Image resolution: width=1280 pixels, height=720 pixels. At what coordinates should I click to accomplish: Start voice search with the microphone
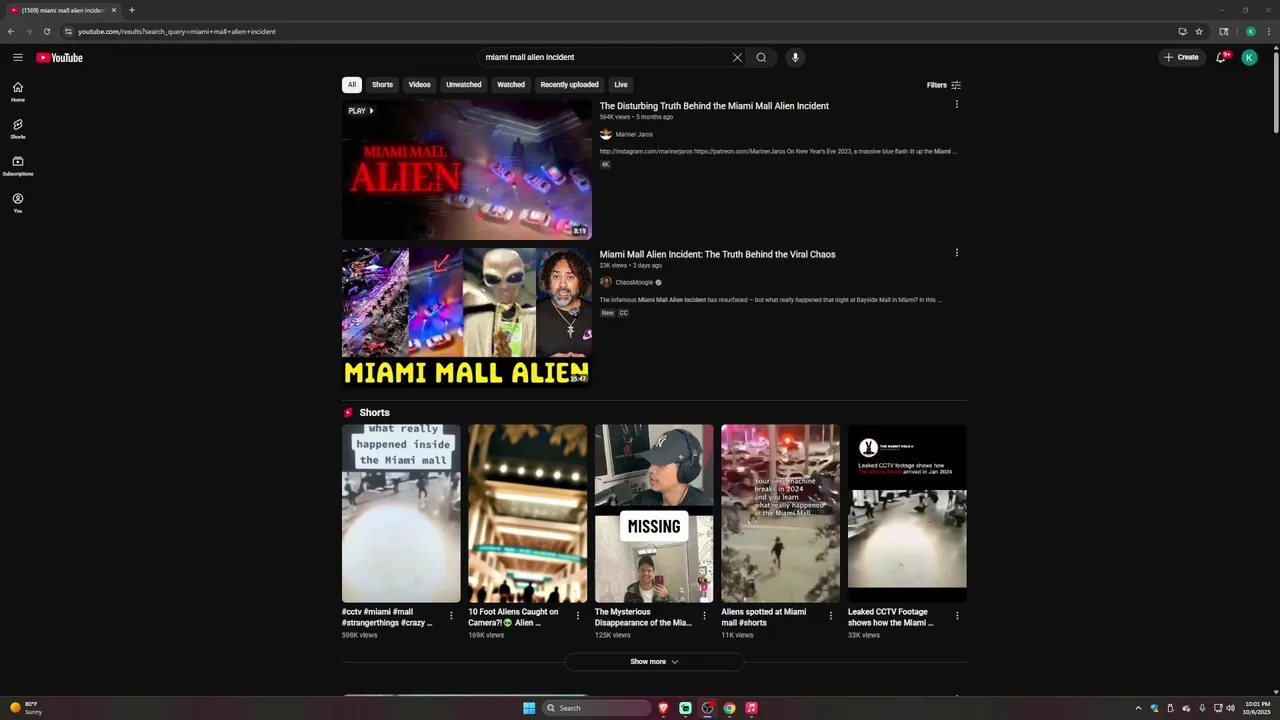tap(795, 57)
